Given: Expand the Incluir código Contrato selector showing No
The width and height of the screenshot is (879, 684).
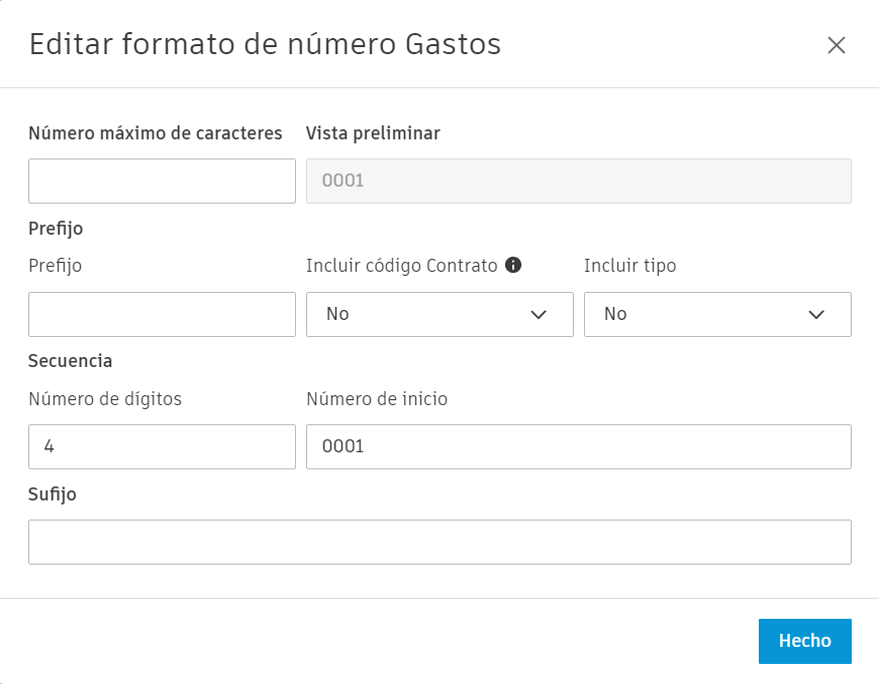Looking at the screenshot, I should [439, 314].
